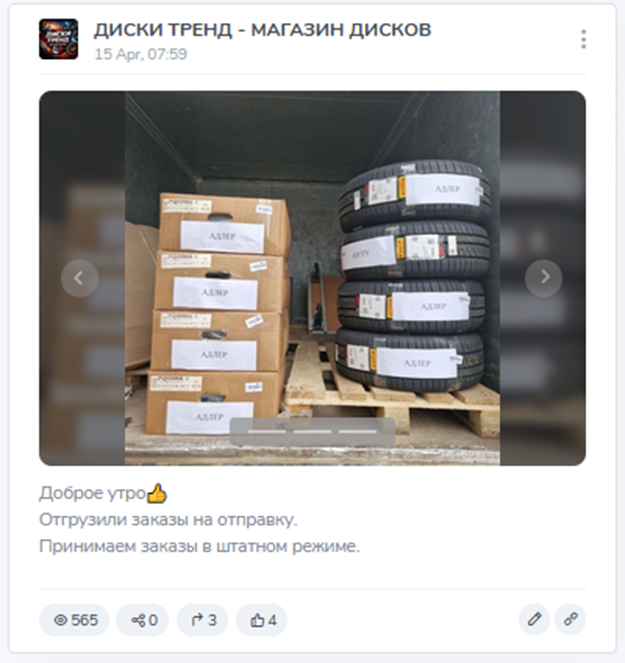Click the Отгрузили заказы на отправку text line

(x=168, y=520)
